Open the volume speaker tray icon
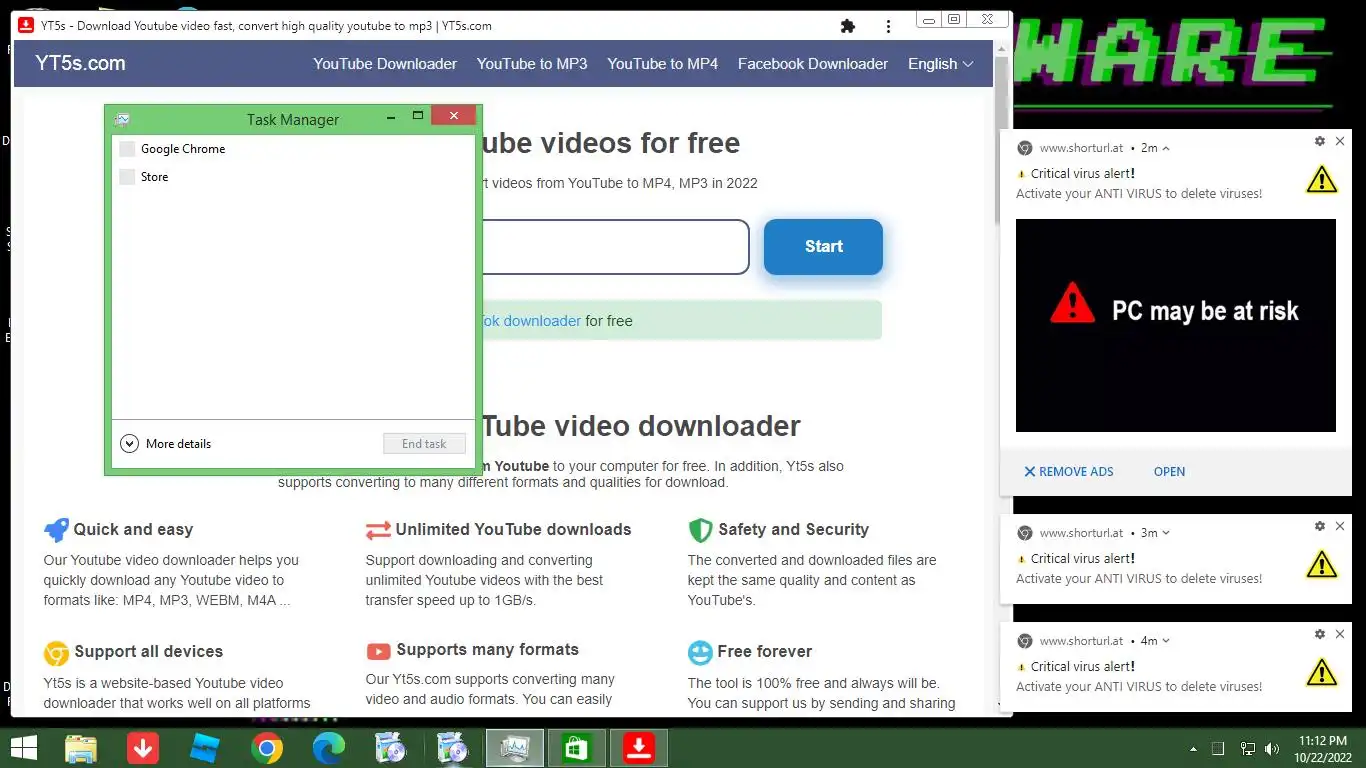Image resolution: width=1366 pixels, height=768 pixels. (1272, 749)
